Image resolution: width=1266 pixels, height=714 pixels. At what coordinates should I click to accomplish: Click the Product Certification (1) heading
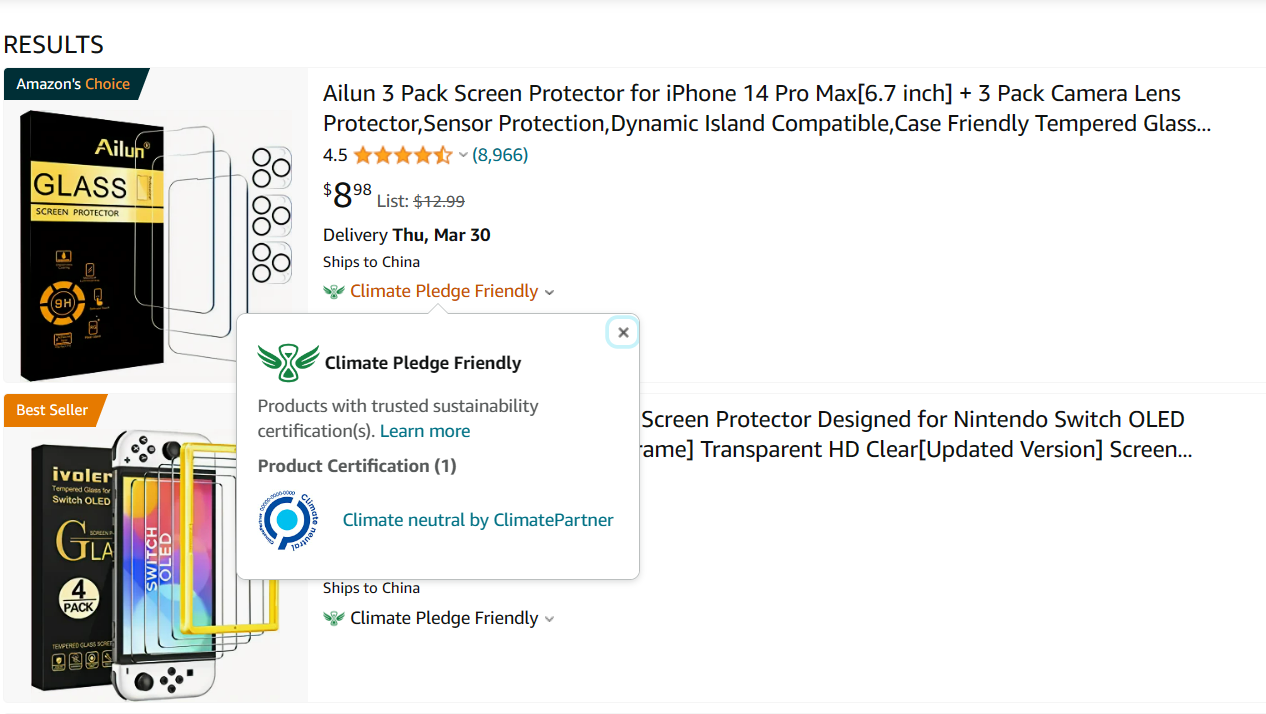pos(357,466)
